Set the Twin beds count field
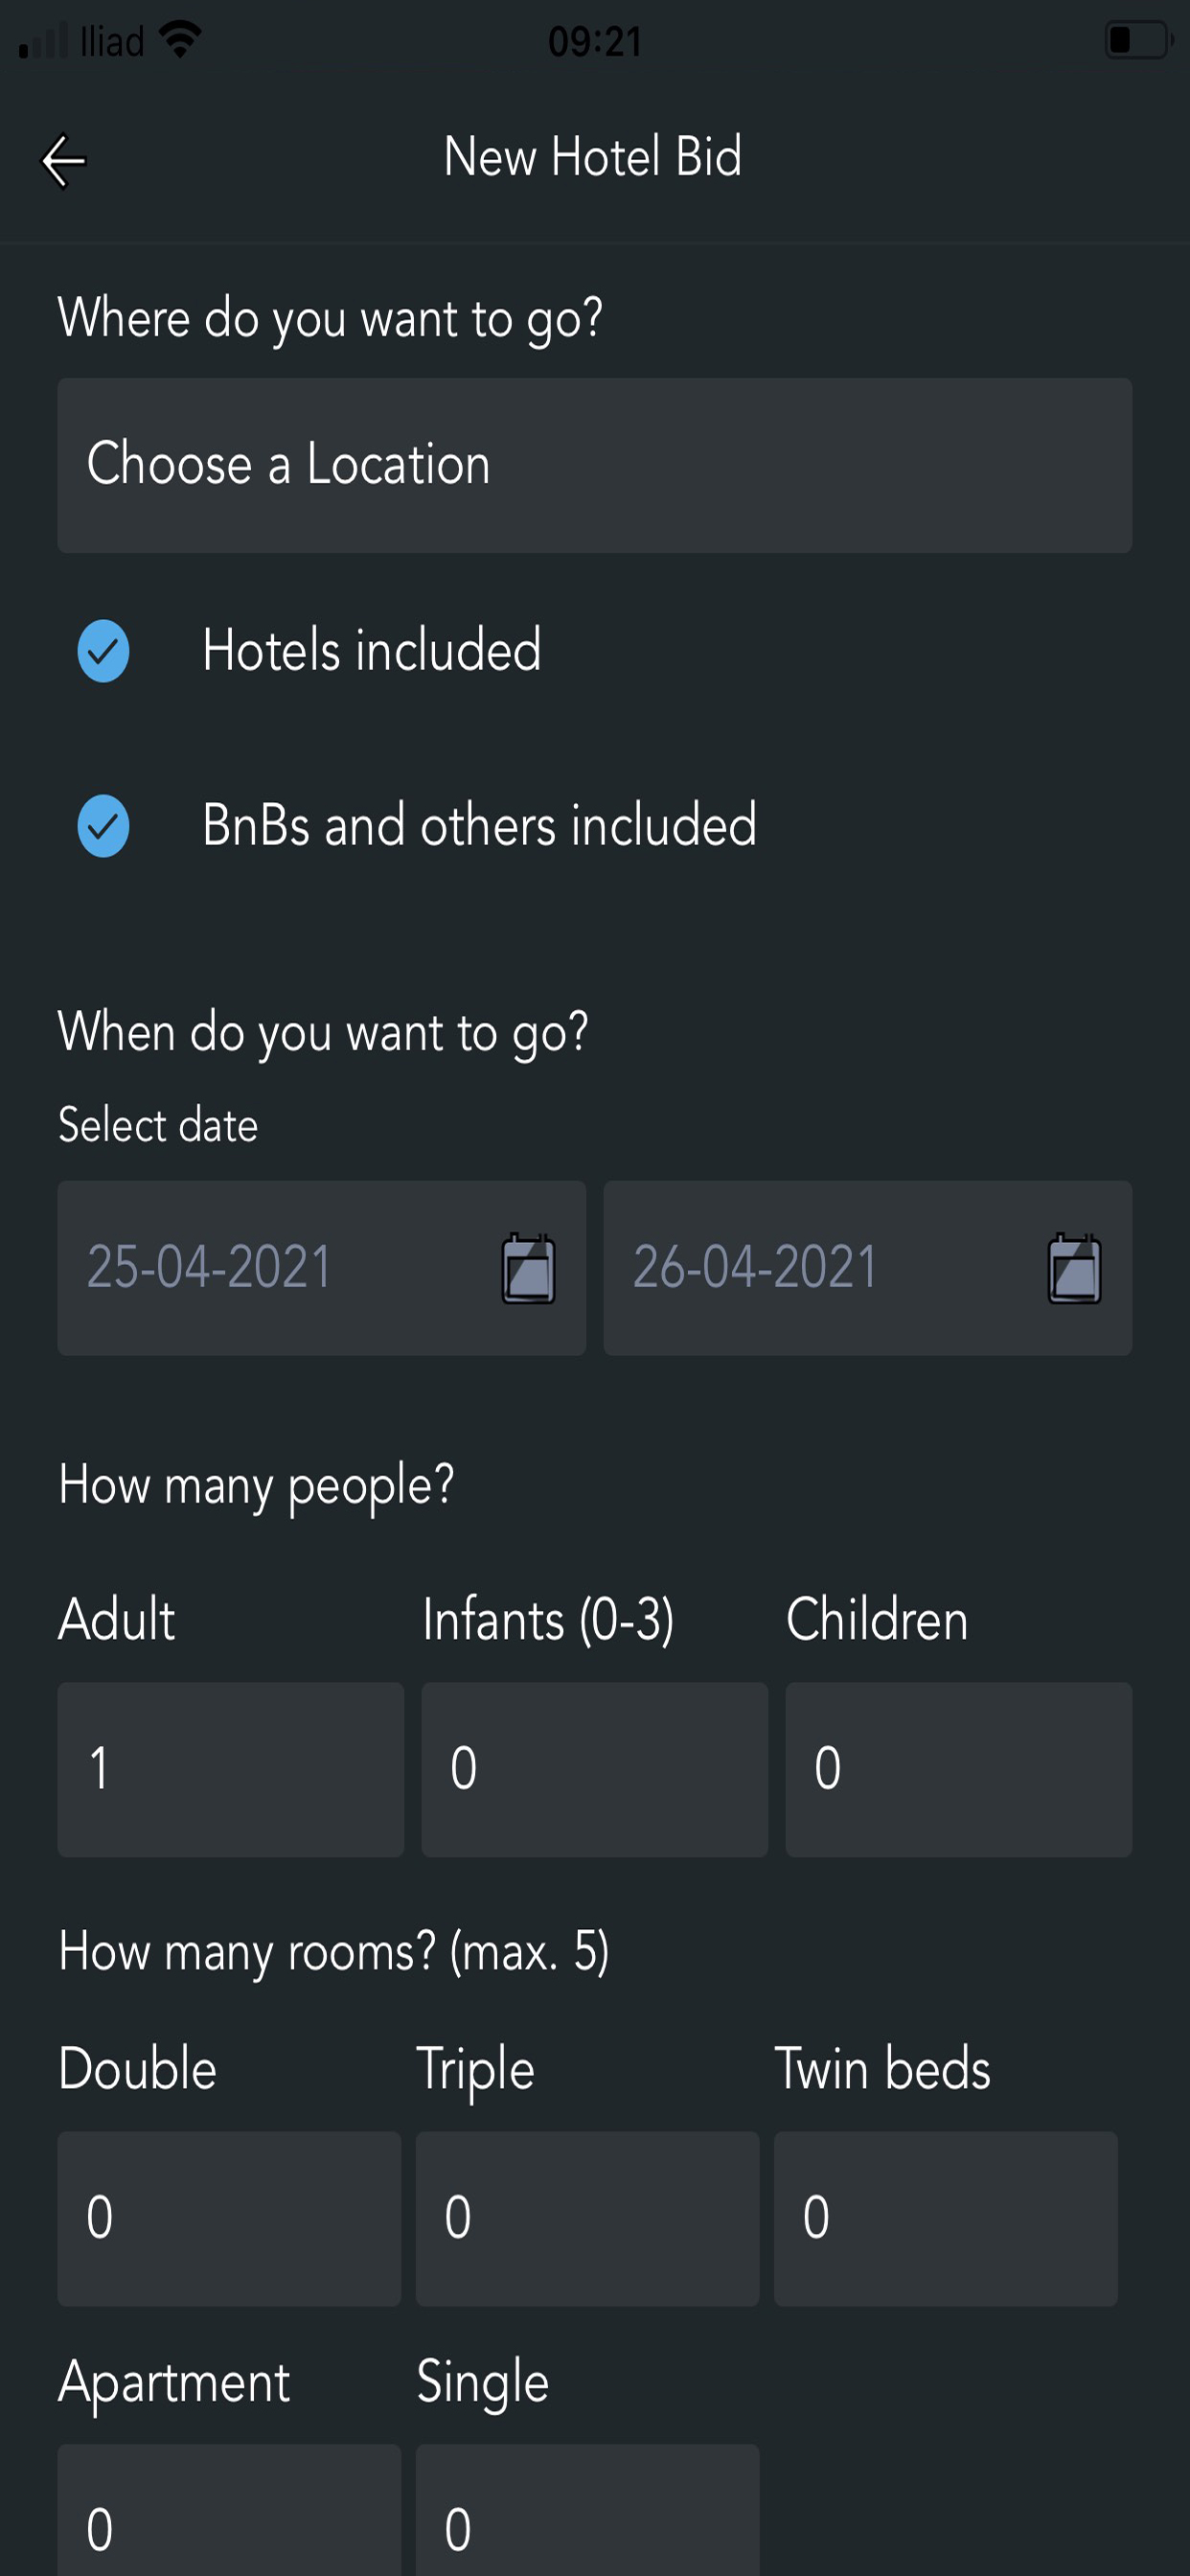The image size is (1190, 2576). pos(946,2218)
